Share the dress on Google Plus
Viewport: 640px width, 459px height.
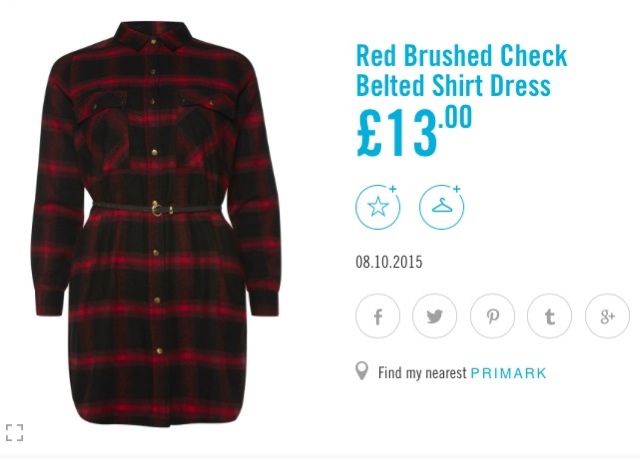[607, 316]
